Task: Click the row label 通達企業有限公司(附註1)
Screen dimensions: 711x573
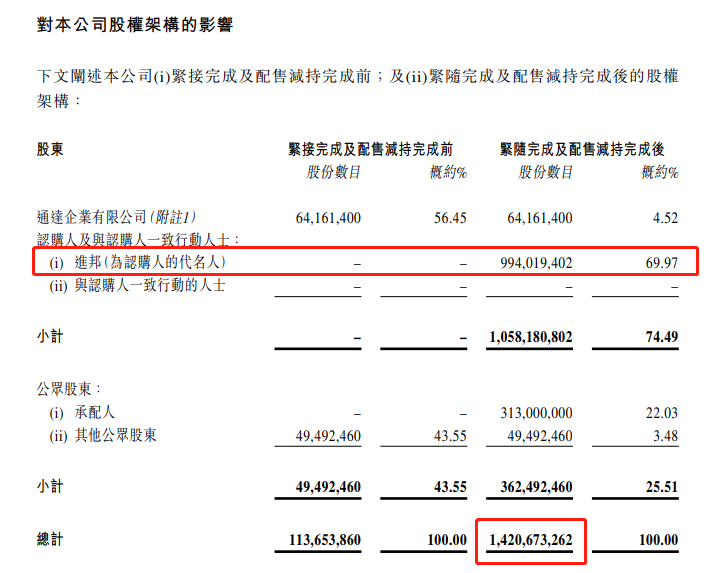Action: (116, 218)
